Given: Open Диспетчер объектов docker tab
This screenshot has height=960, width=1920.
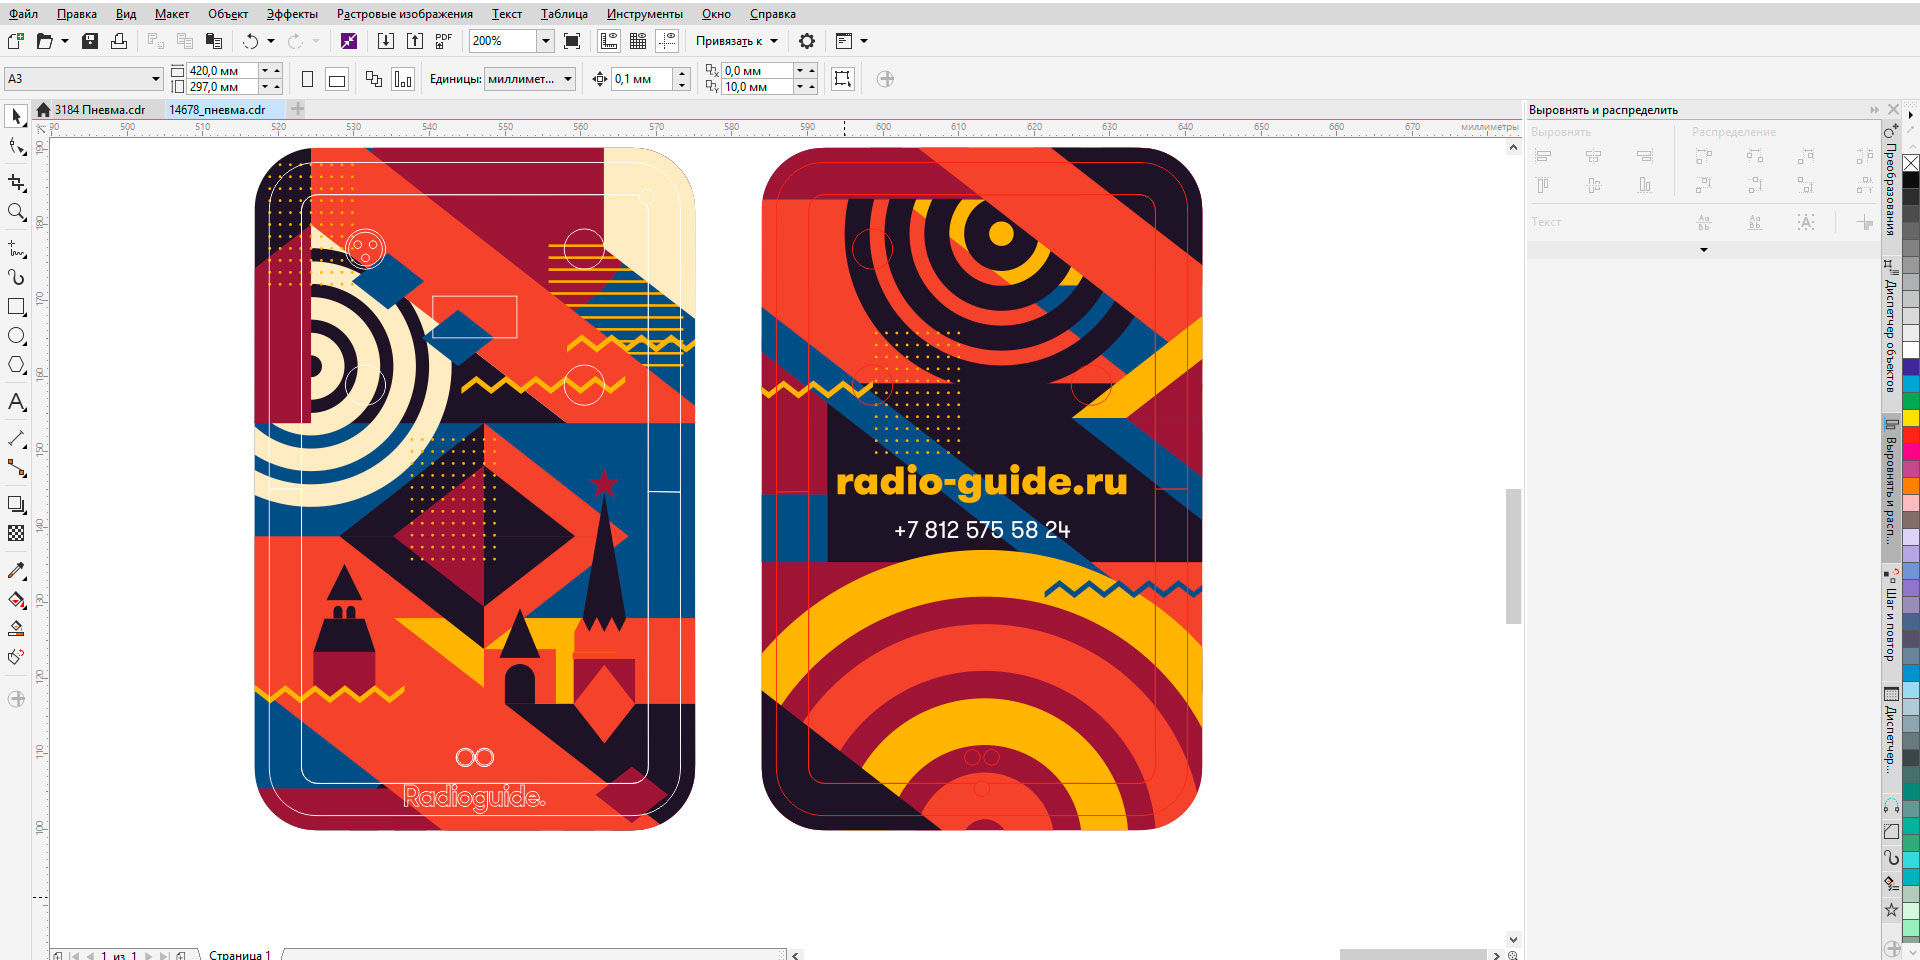Looking at the screenshot, I should pos(1890,327).
